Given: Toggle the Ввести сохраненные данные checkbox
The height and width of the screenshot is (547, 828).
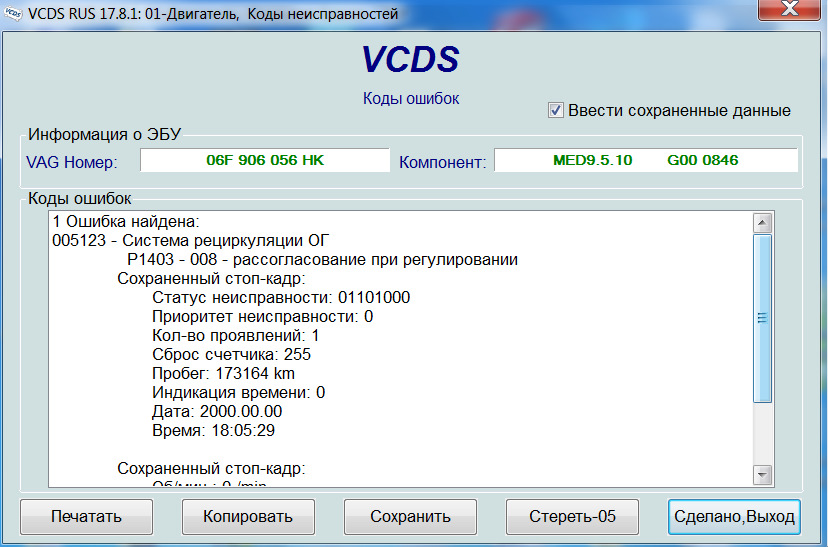Looking at the screenshot, I should pos(555,110).
